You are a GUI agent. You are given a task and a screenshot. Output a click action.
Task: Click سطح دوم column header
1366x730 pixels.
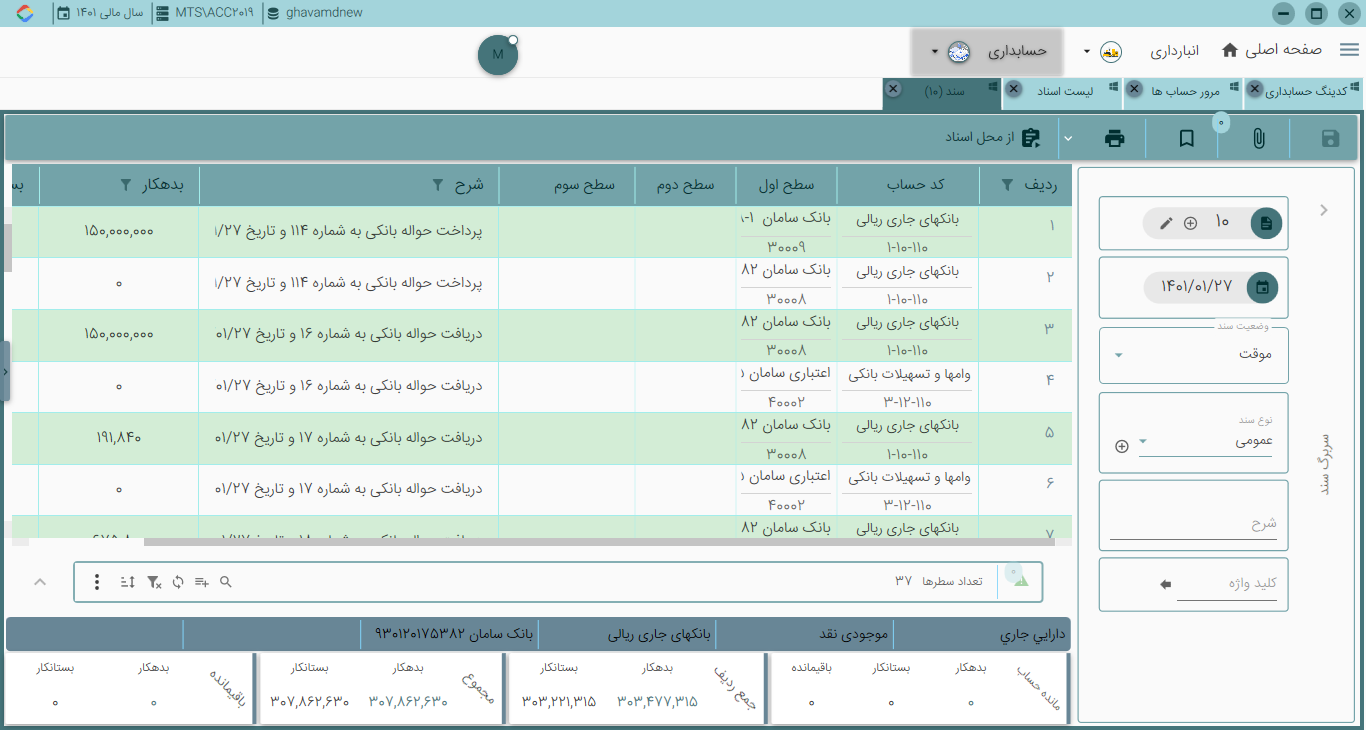(685, 185)
